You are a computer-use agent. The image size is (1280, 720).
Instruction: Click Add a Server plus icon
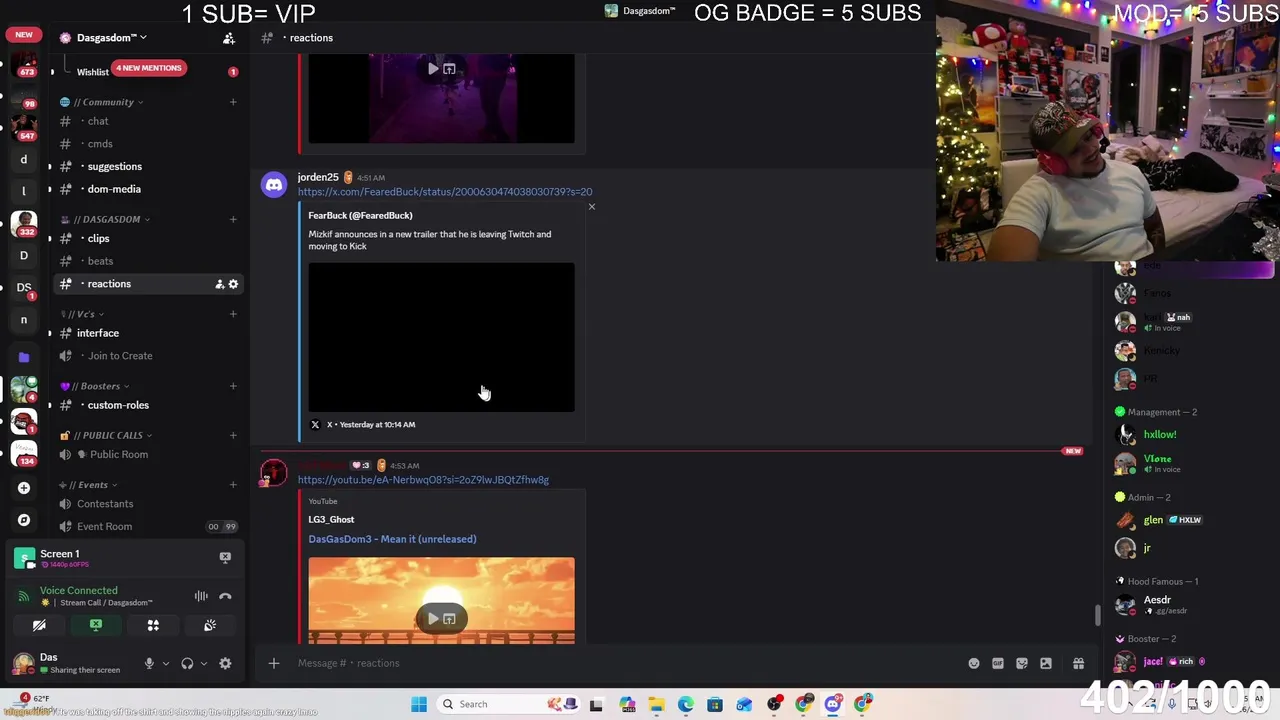24,488
